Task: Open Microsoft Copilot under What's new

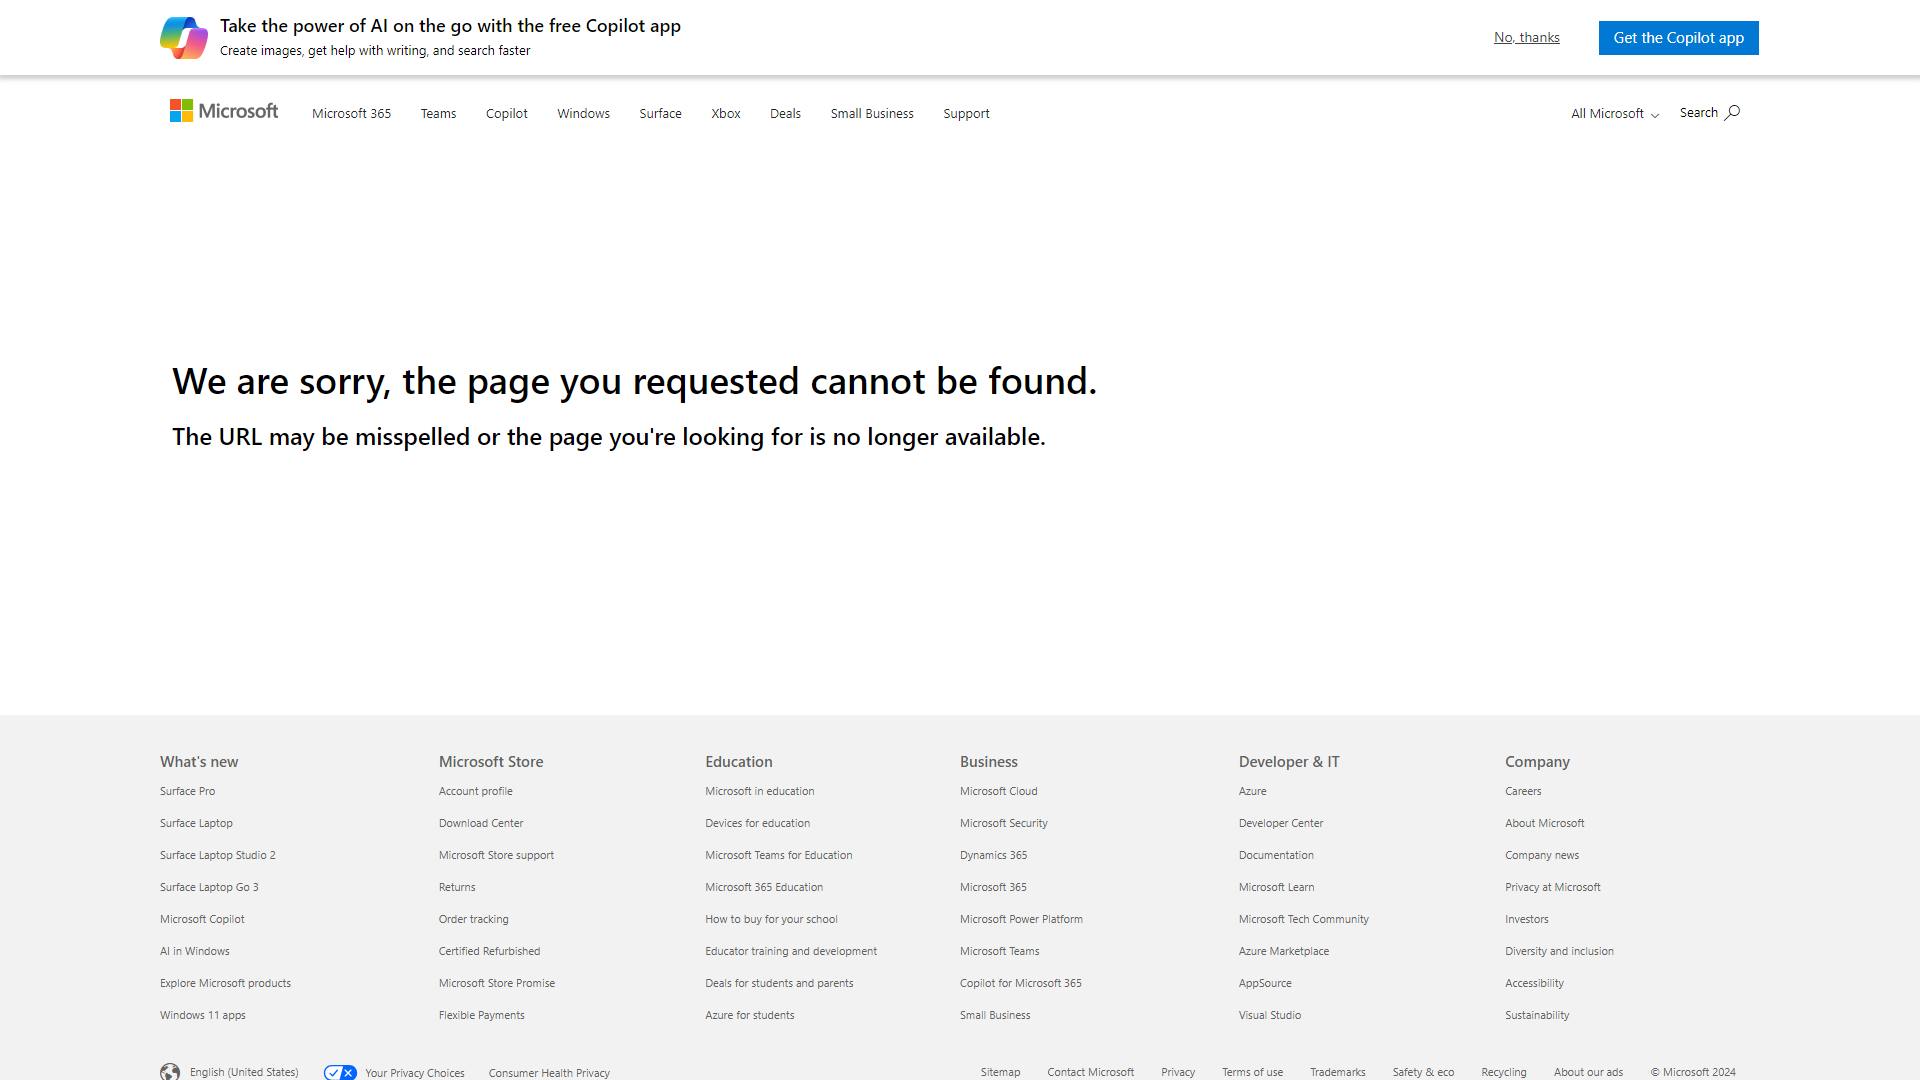Action: [201, 918]
